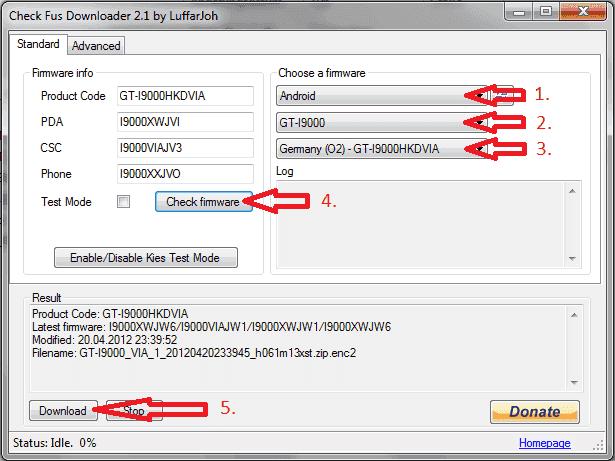The width and height of the screenshot is (615, 461).
Task: Click the Result box up scroll arrow
Action: (x=574, y=315)
